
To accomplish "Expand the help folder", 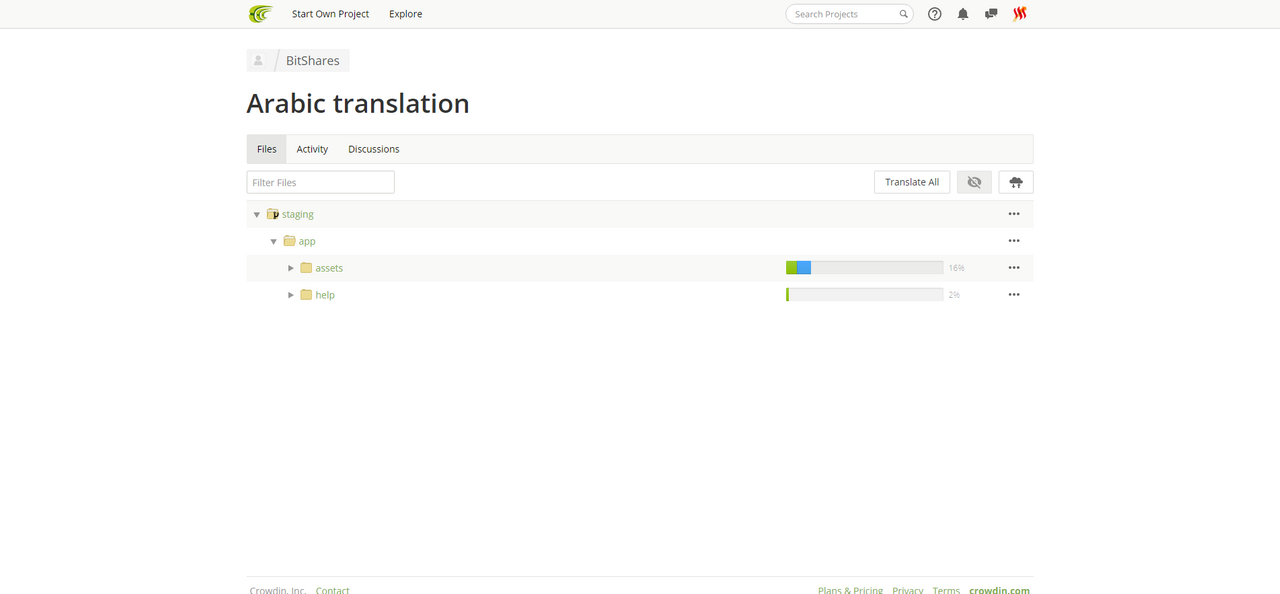I will coord(291,295).
